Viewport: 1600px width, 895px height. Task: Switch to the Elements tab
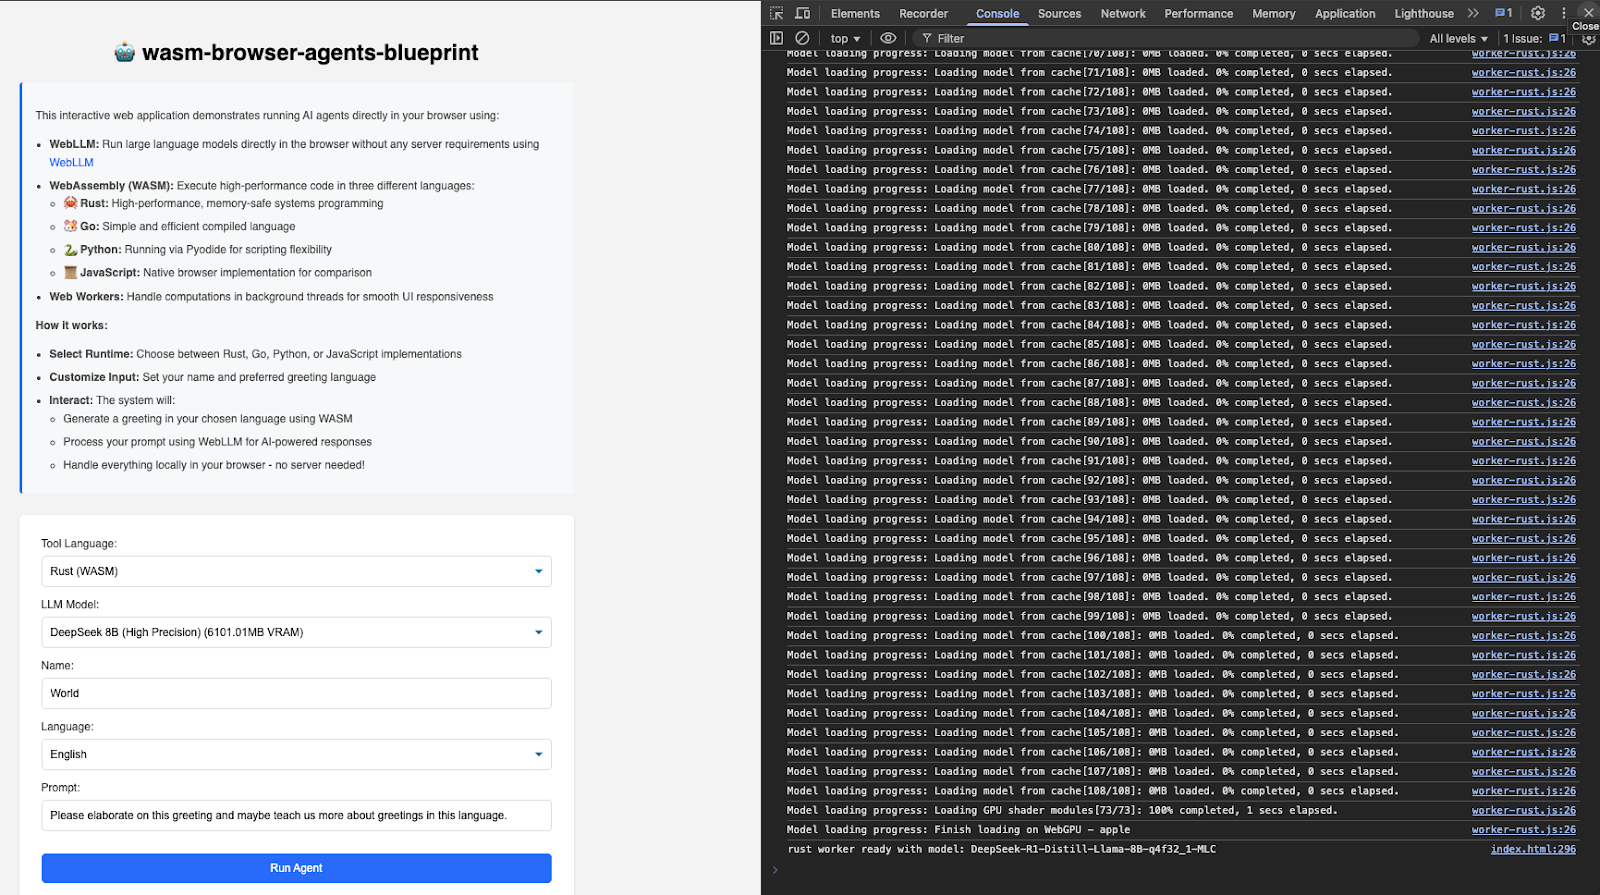855,14
